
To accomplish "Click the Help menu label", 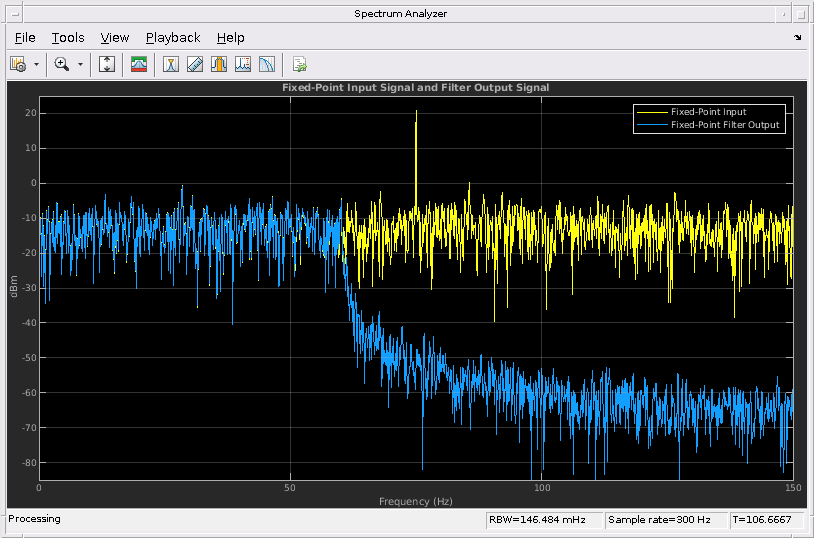I will [230, 37].
